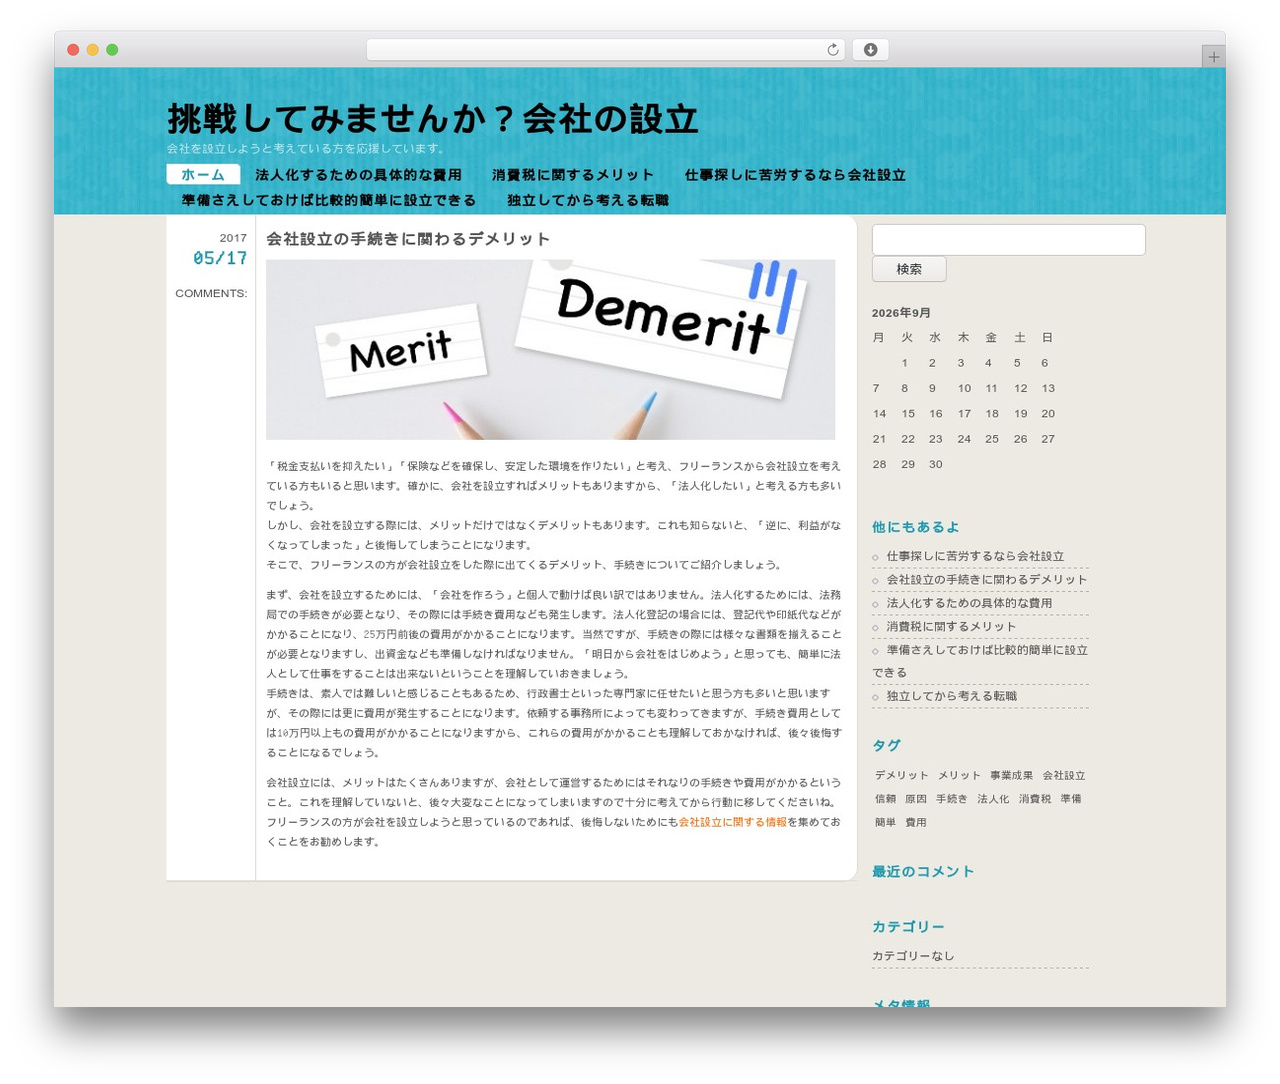Open 消費税に関するメリット menu item
This screenshot has width=1280, height=1084.
click(573, 175)
